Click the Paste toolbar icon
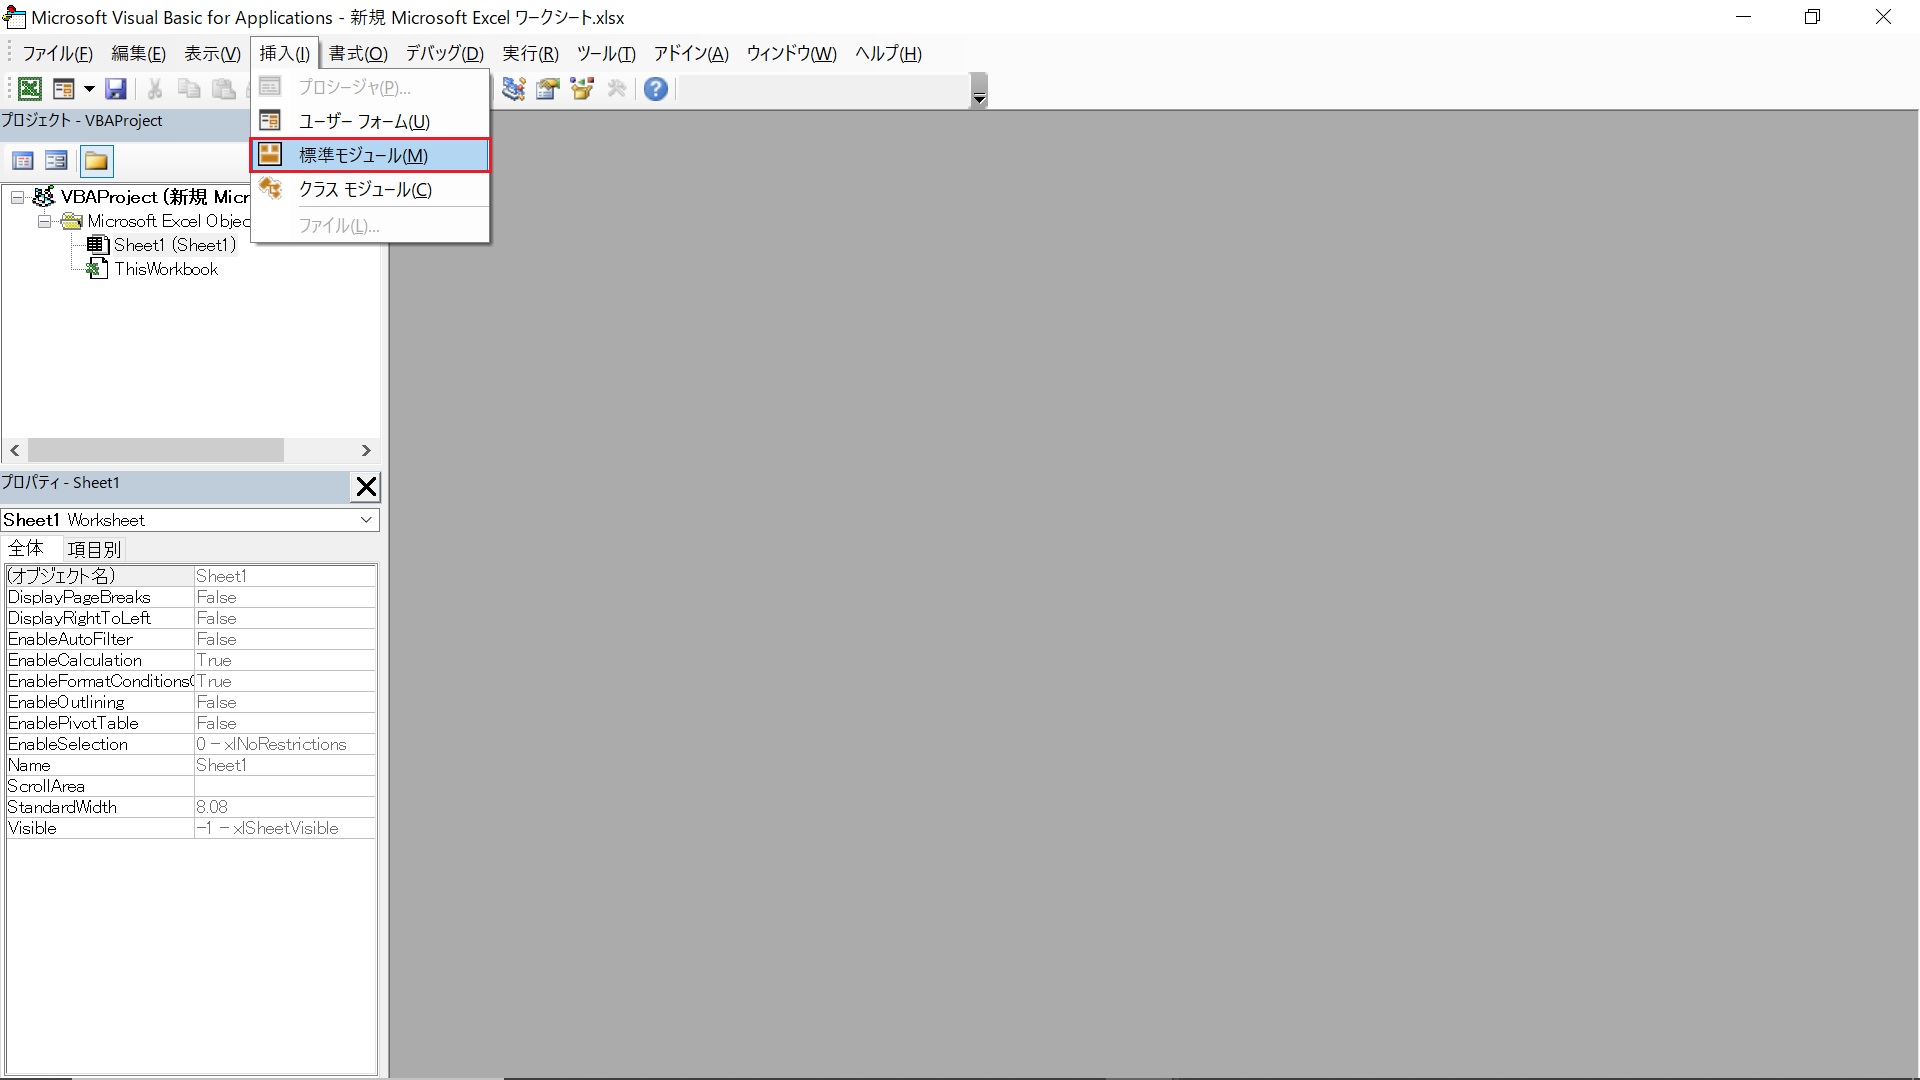The height and width of the screenshot is (1080, 1920). (x=223, y=88)
